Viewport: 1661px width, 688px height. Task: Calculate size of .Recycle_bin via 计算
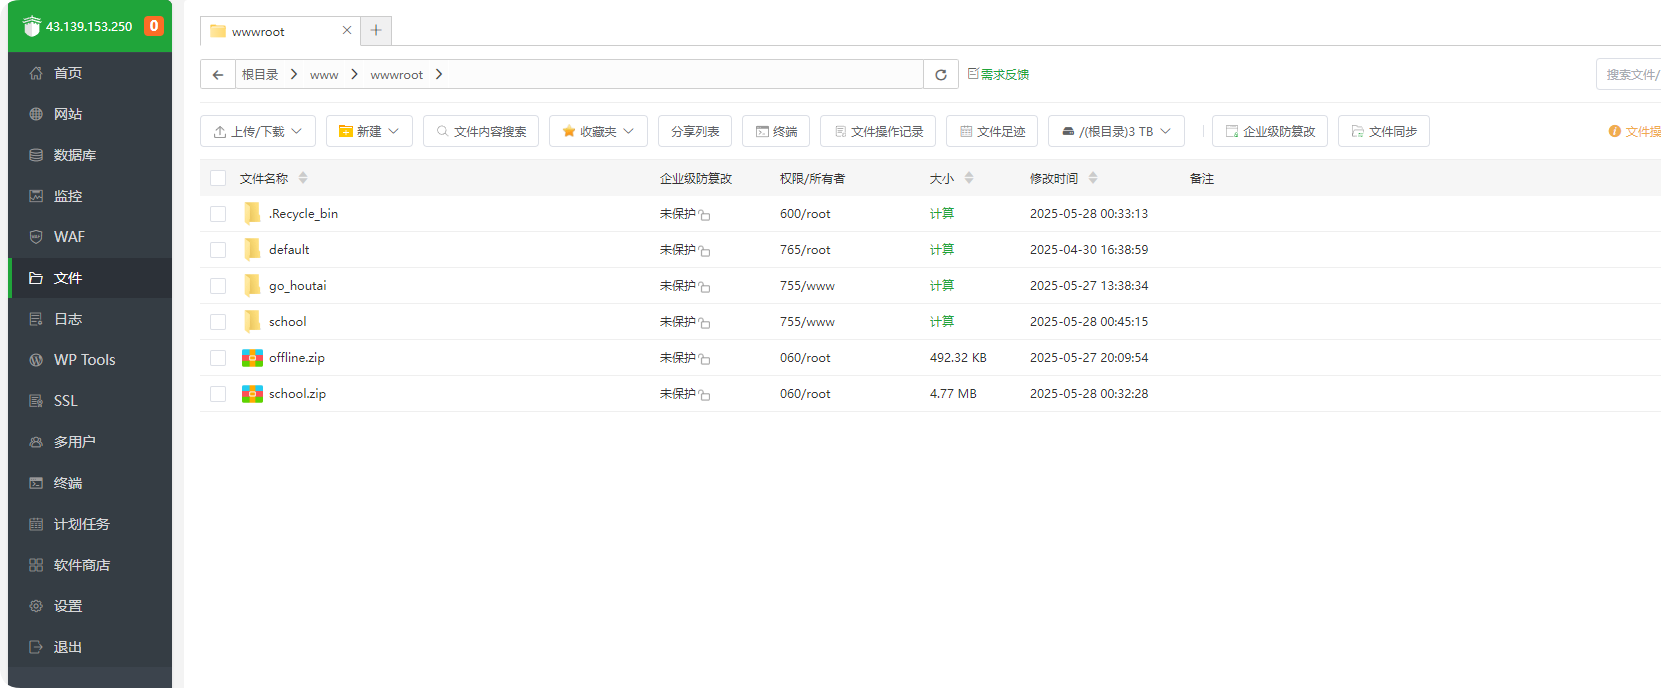tap(942, 214)
